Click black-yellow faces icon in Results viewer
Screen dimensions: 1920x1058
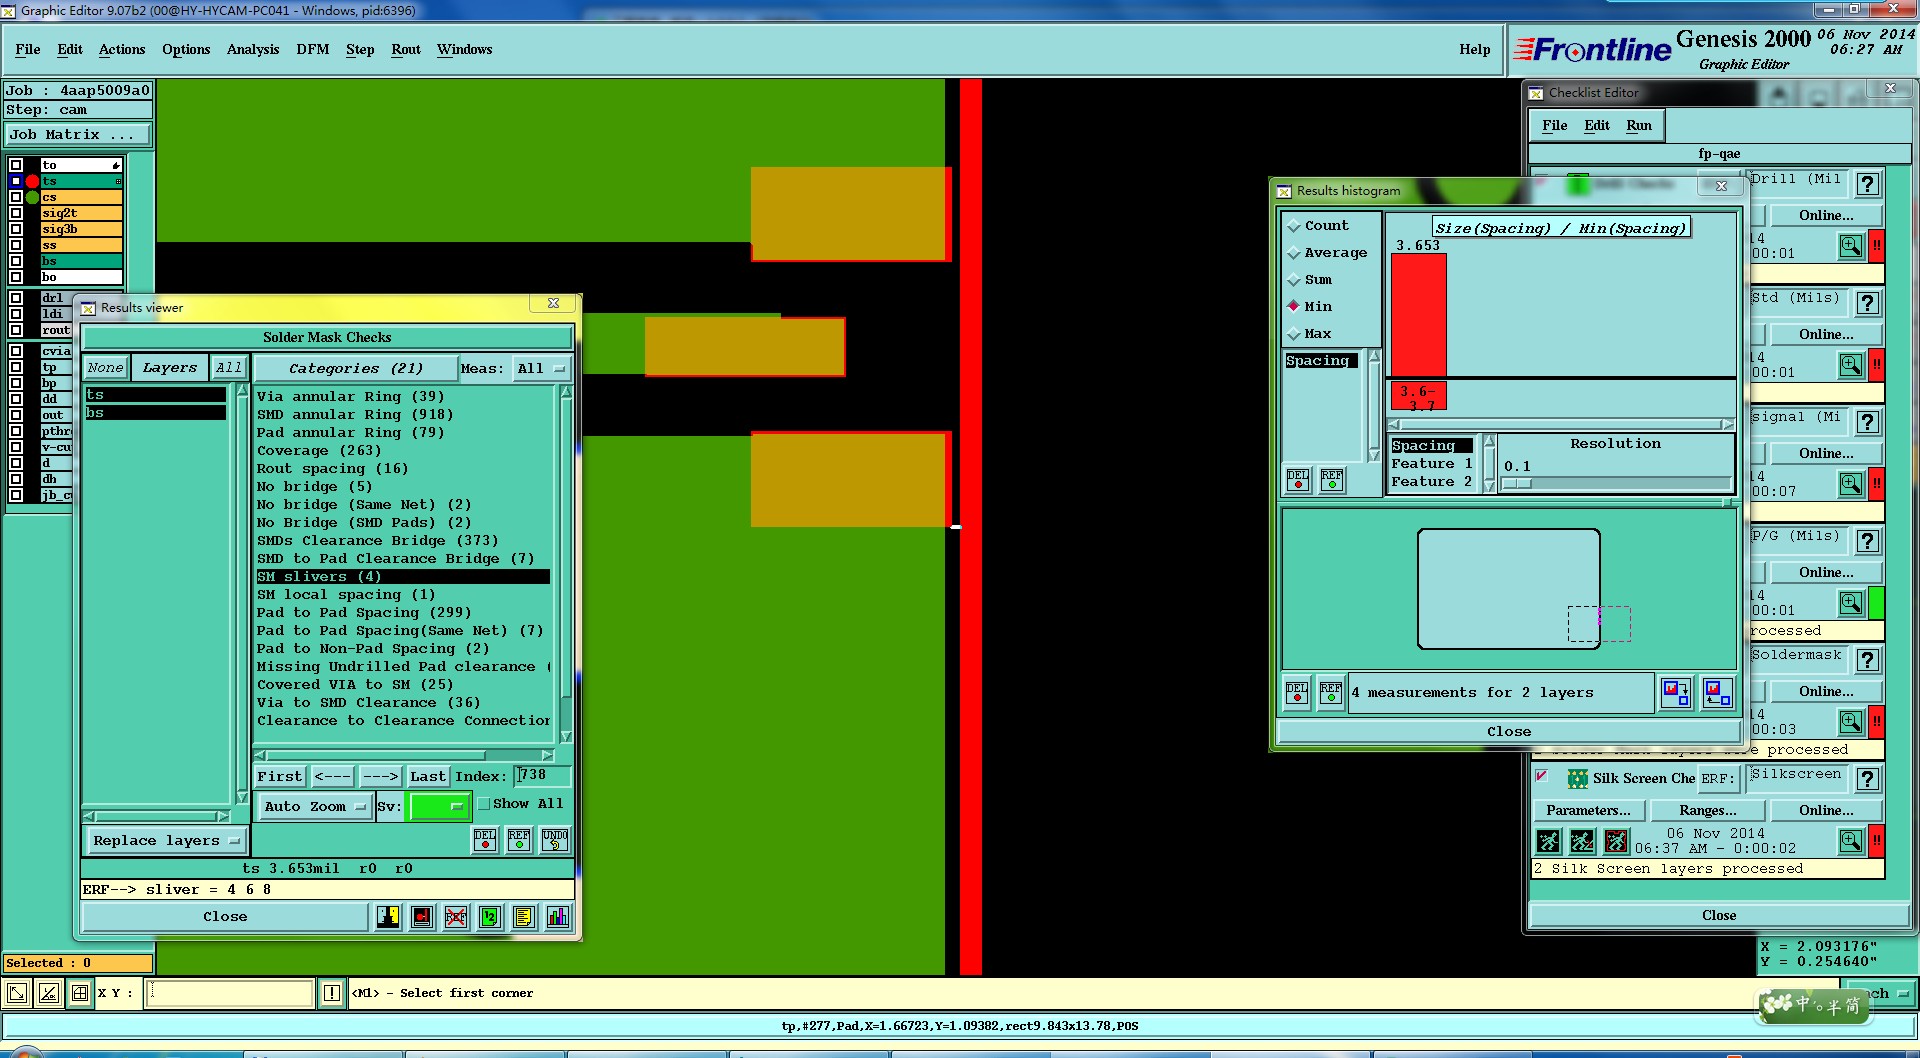point(388,916)
